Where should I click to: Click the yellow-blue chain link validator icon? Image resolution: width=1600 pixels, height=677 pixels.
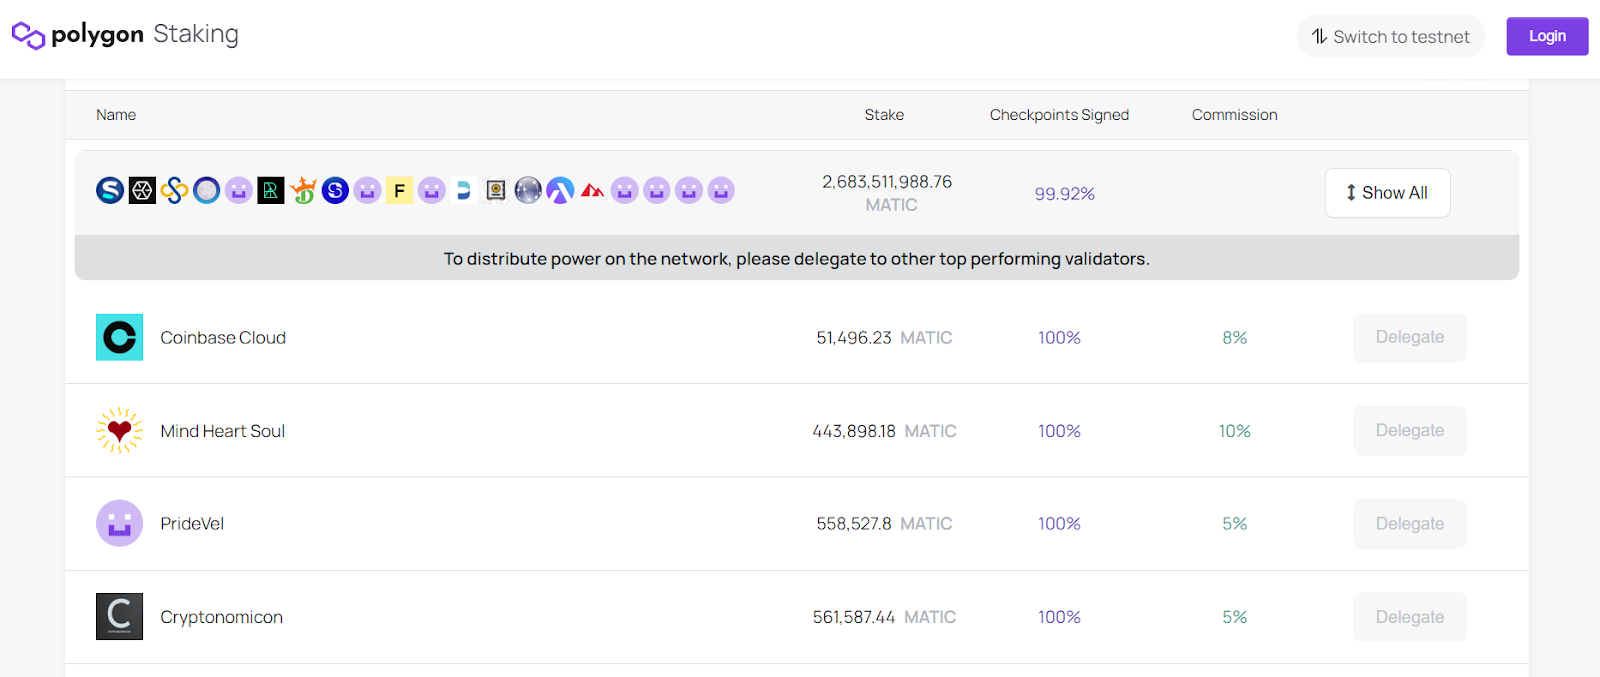[x=175, y=190]
